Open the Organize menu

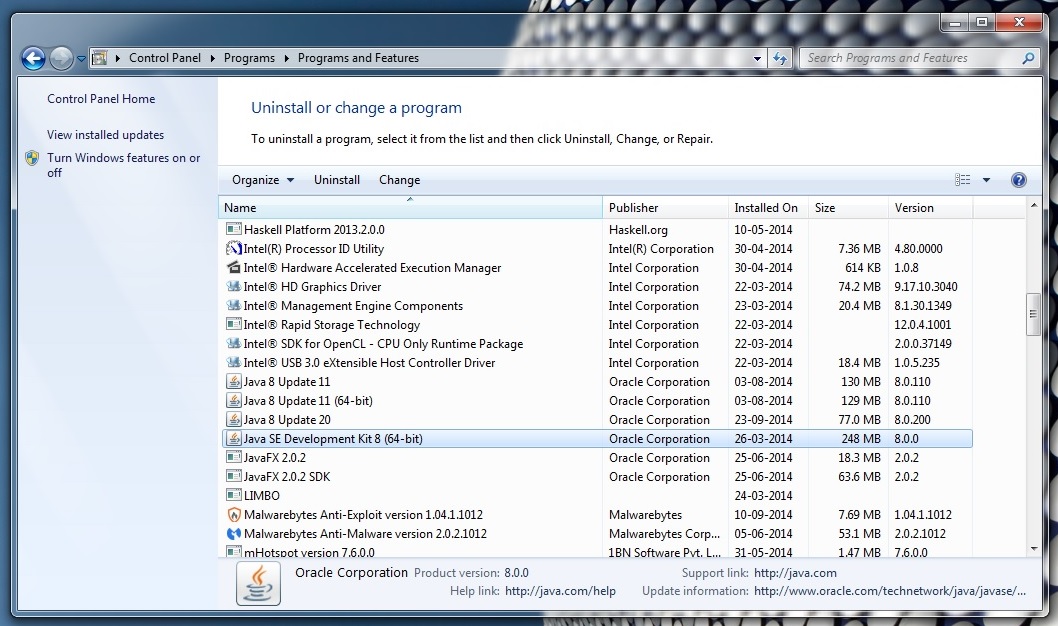click(262, 179)
